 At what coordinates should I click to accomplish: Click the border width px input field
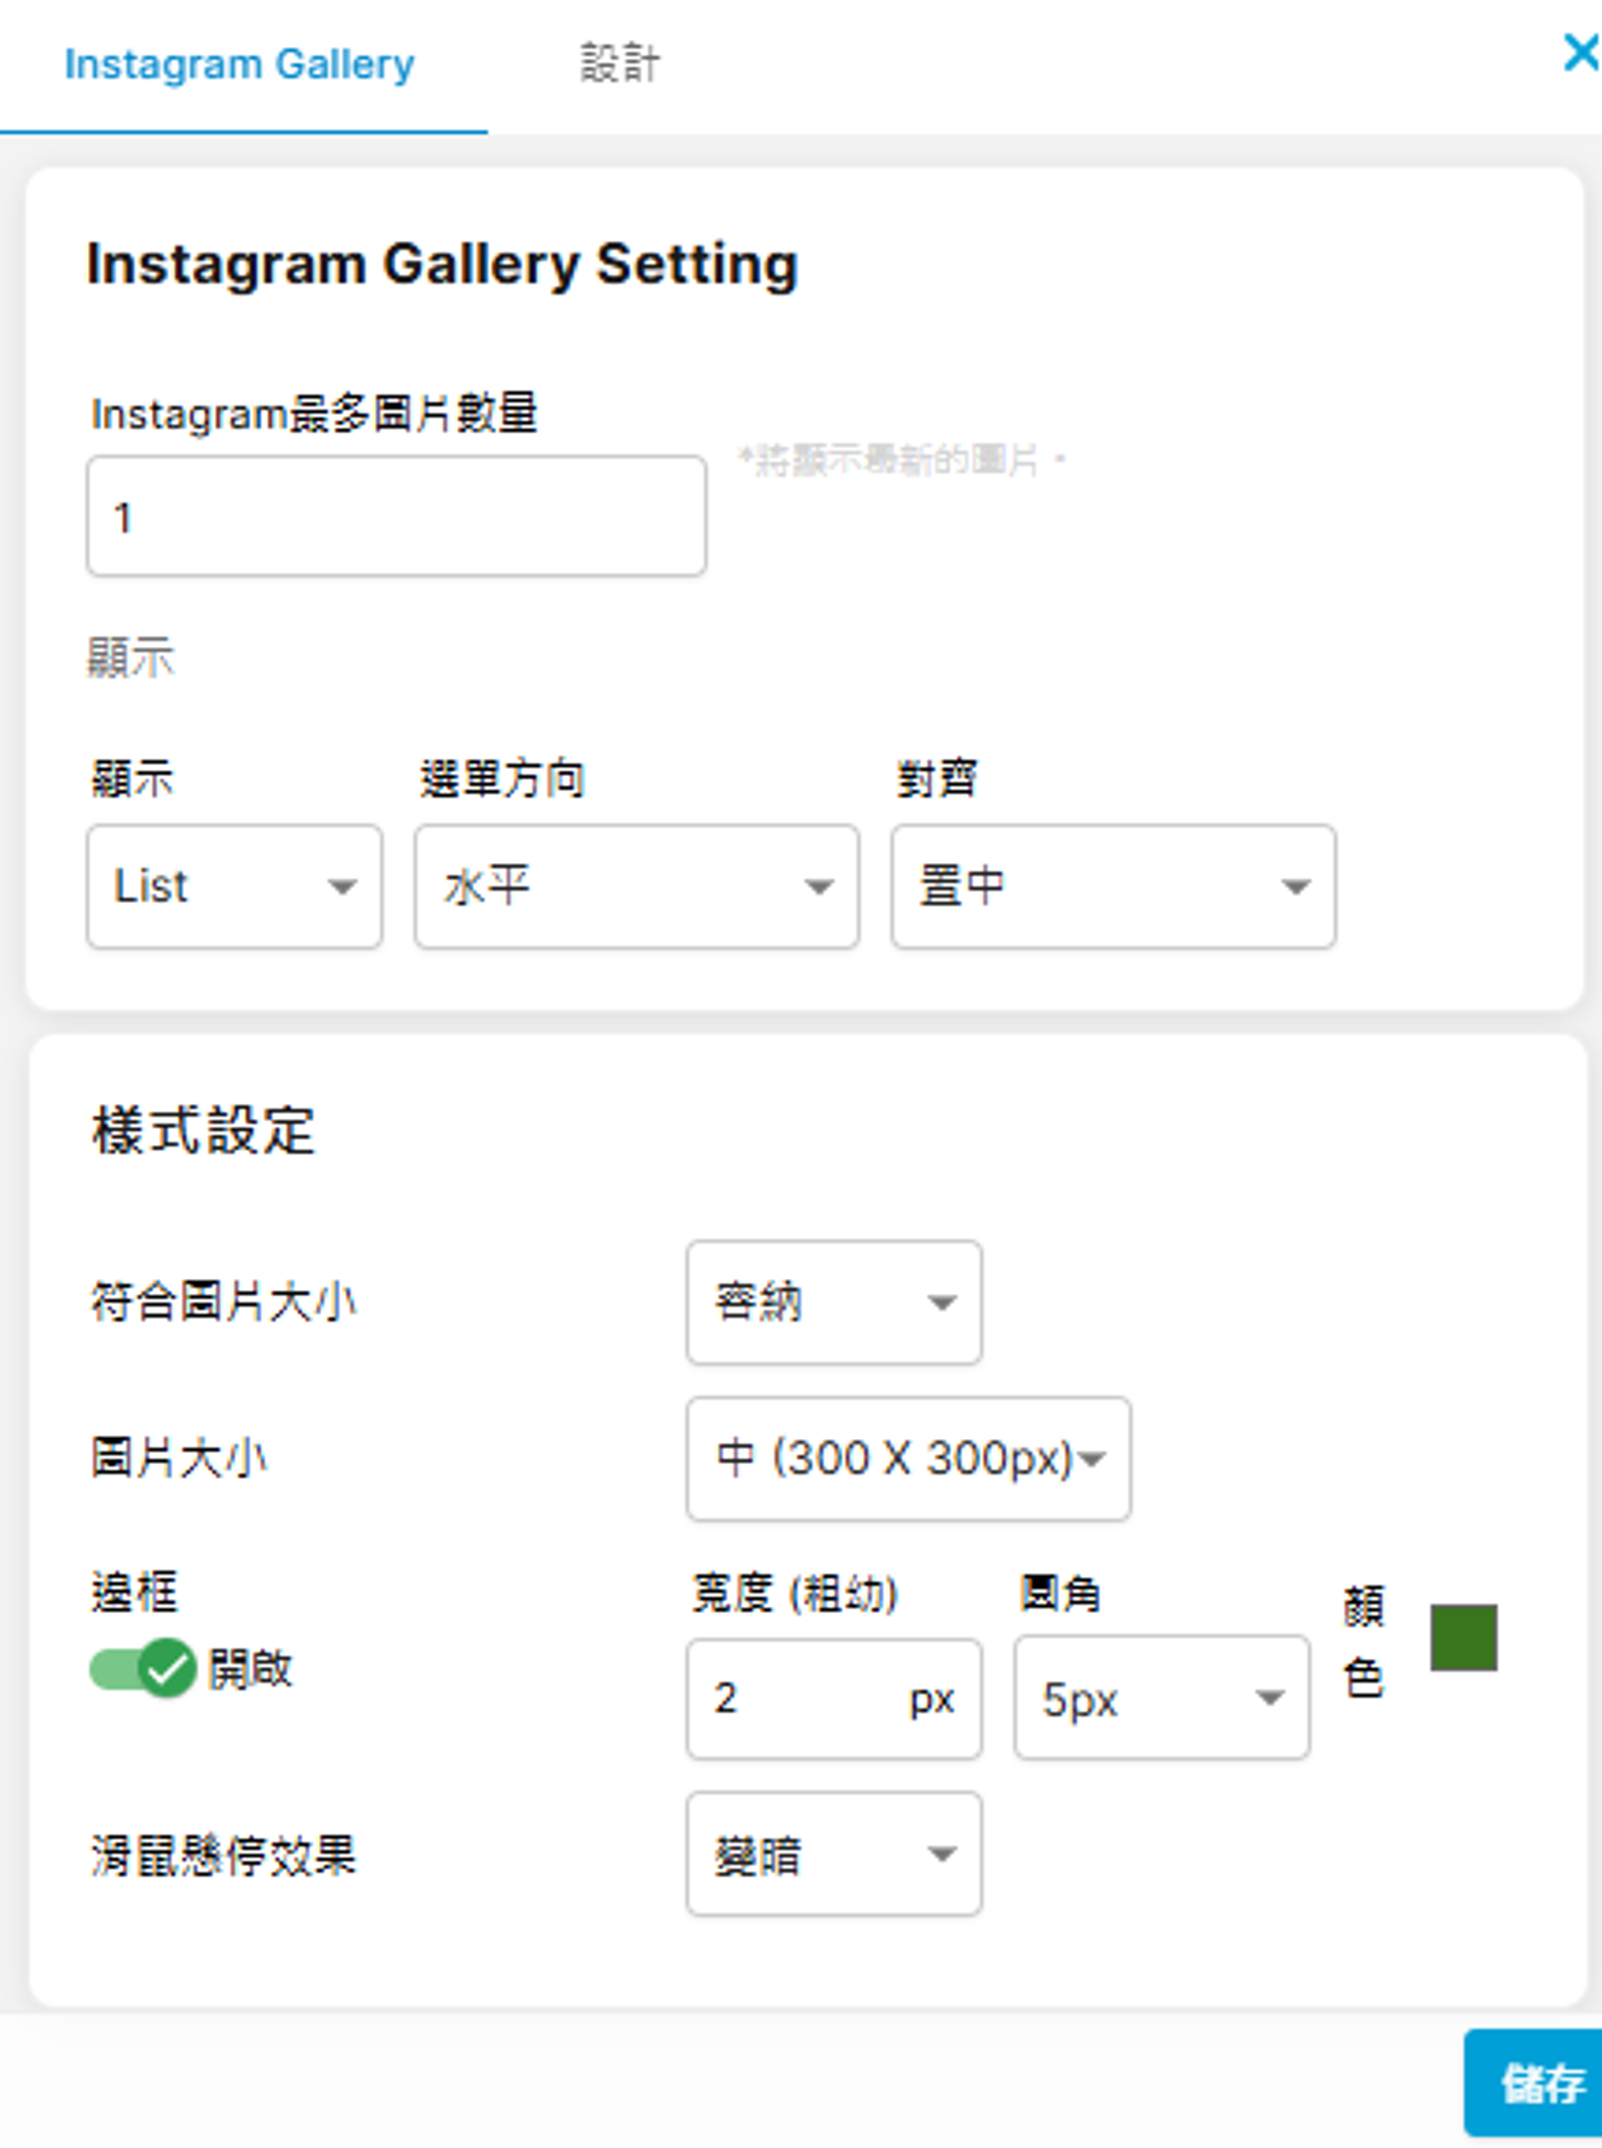[x=800, y=1698]
